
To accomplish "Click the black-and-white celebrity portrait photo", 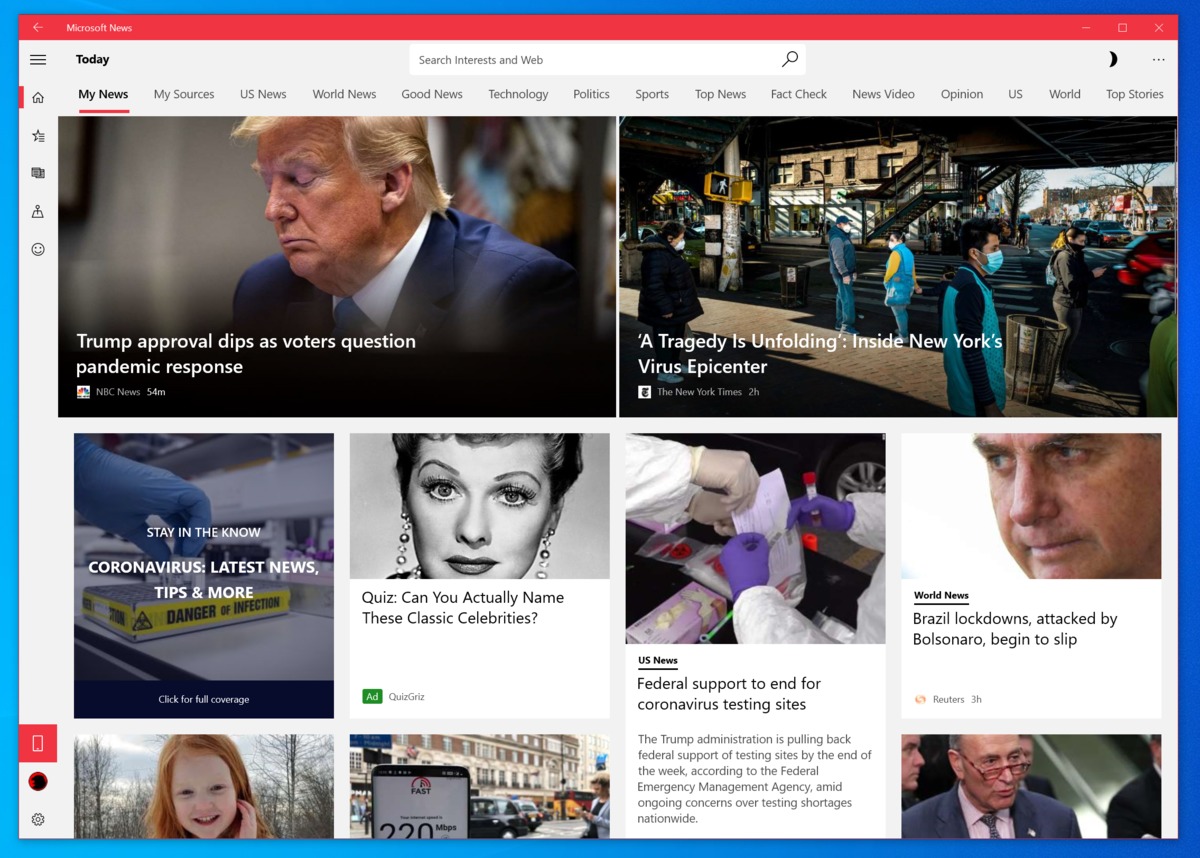I will click(x=480, y=506).
